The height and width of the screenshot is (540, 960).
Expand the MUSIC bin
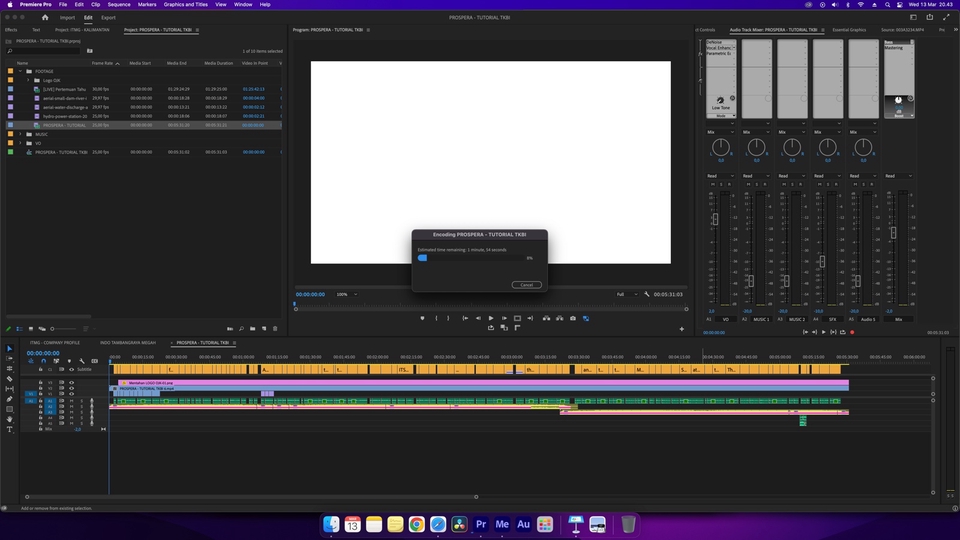[20, 134]
